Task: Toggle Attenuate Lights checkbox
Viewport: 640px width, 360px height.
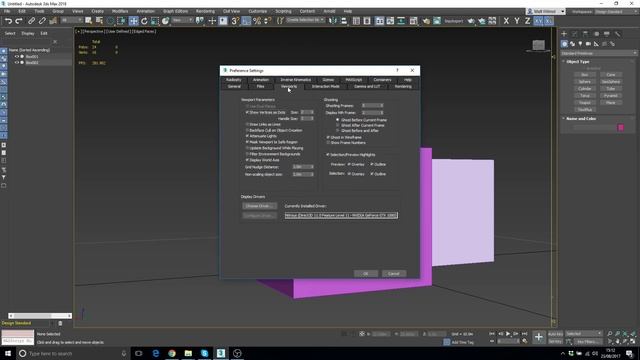Action: pos(247,136)
